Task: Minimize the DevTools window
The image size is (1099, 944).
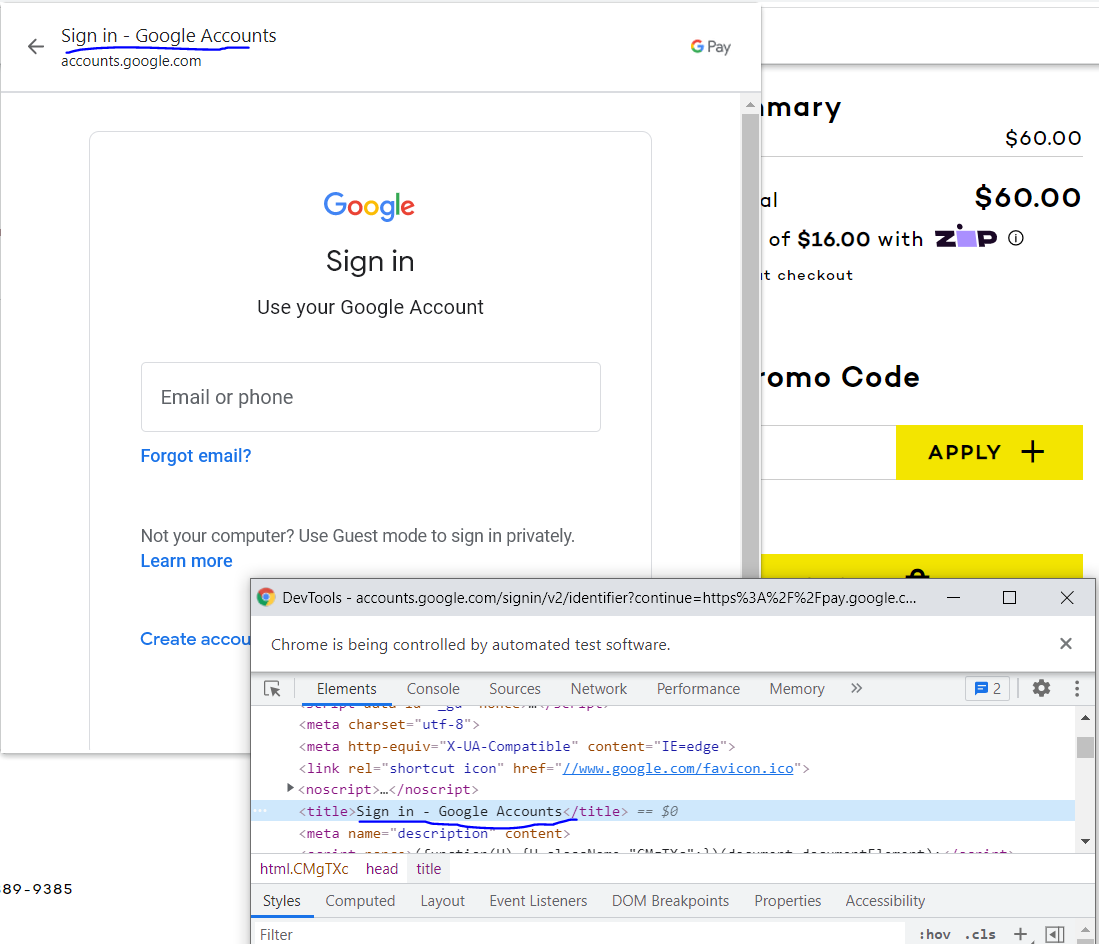Action: [x=953, y=597]
